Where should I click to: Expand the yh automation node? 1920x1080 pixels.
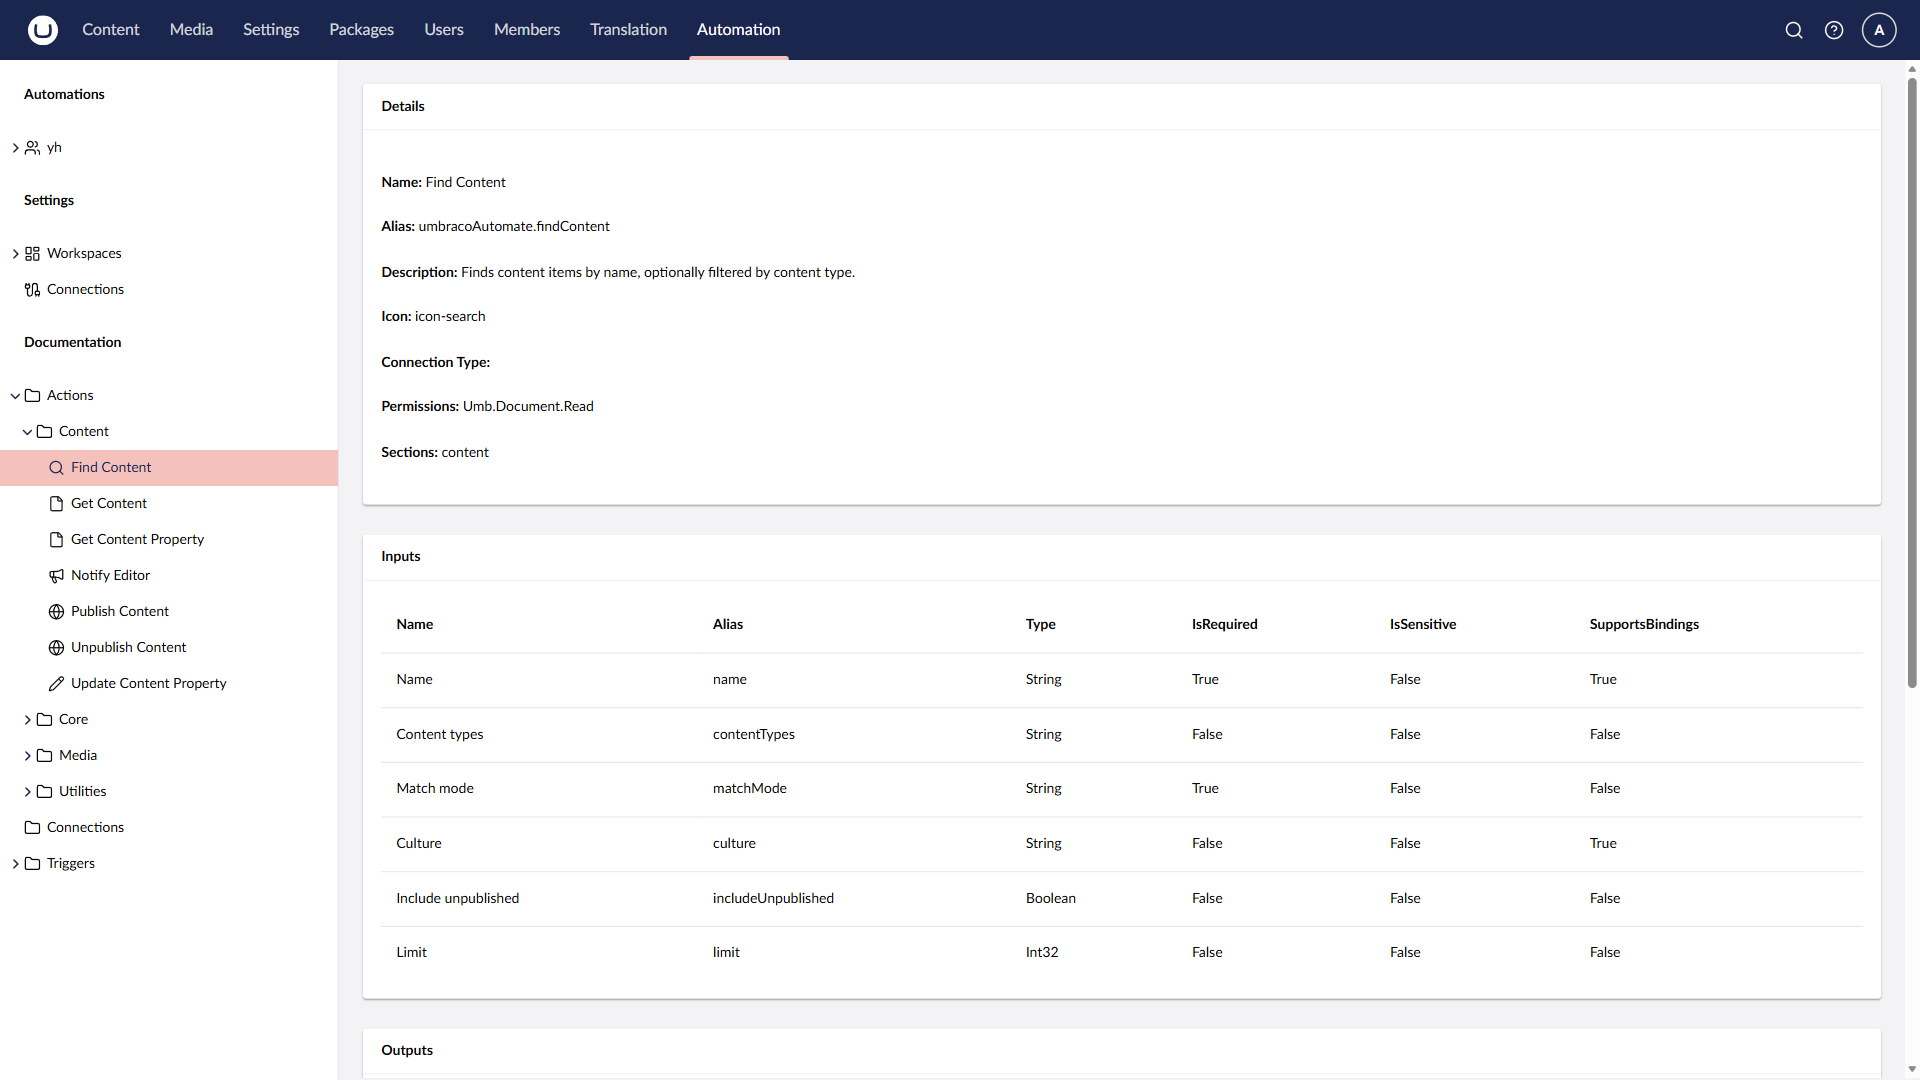15,148
